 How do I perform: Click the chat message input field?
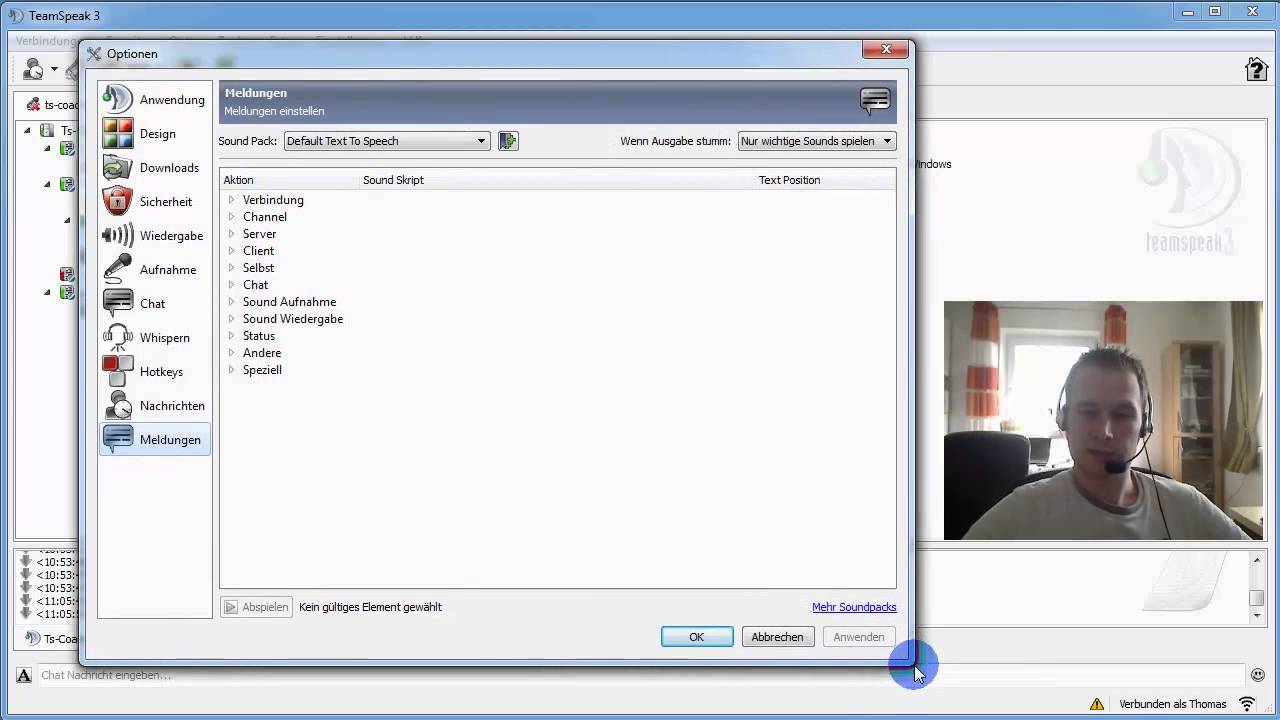click(x=640, y=675)
